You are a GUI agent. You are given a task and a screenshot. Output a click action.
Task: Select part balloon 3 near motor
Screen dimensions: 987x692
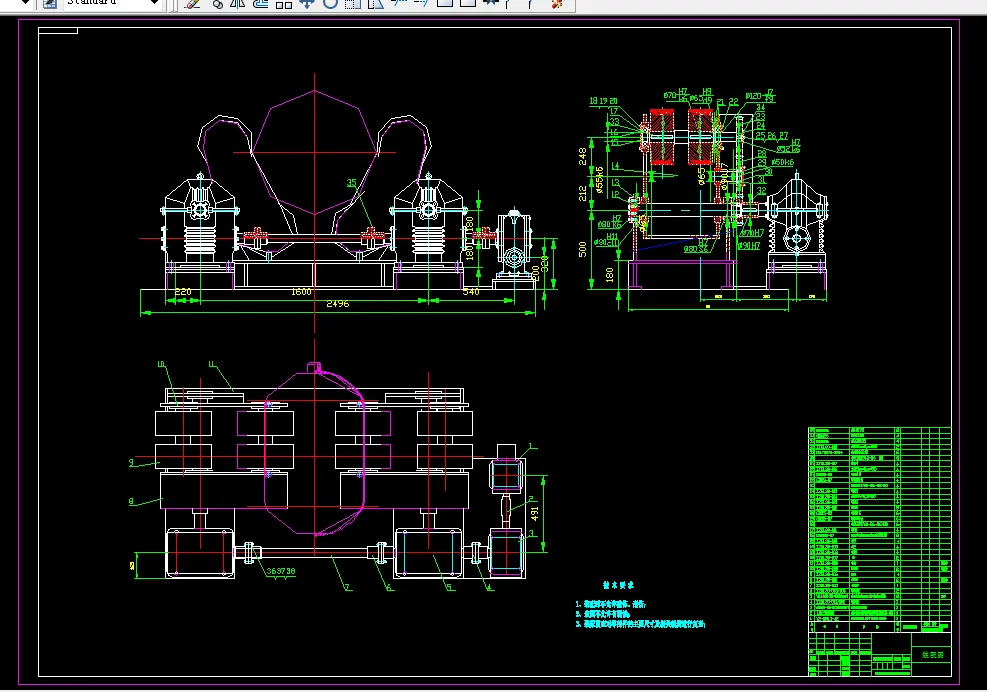pos(532,533)
